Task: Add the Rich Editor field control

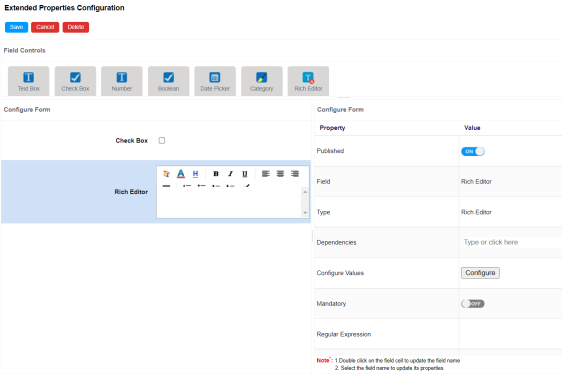Action: [308, 81]
